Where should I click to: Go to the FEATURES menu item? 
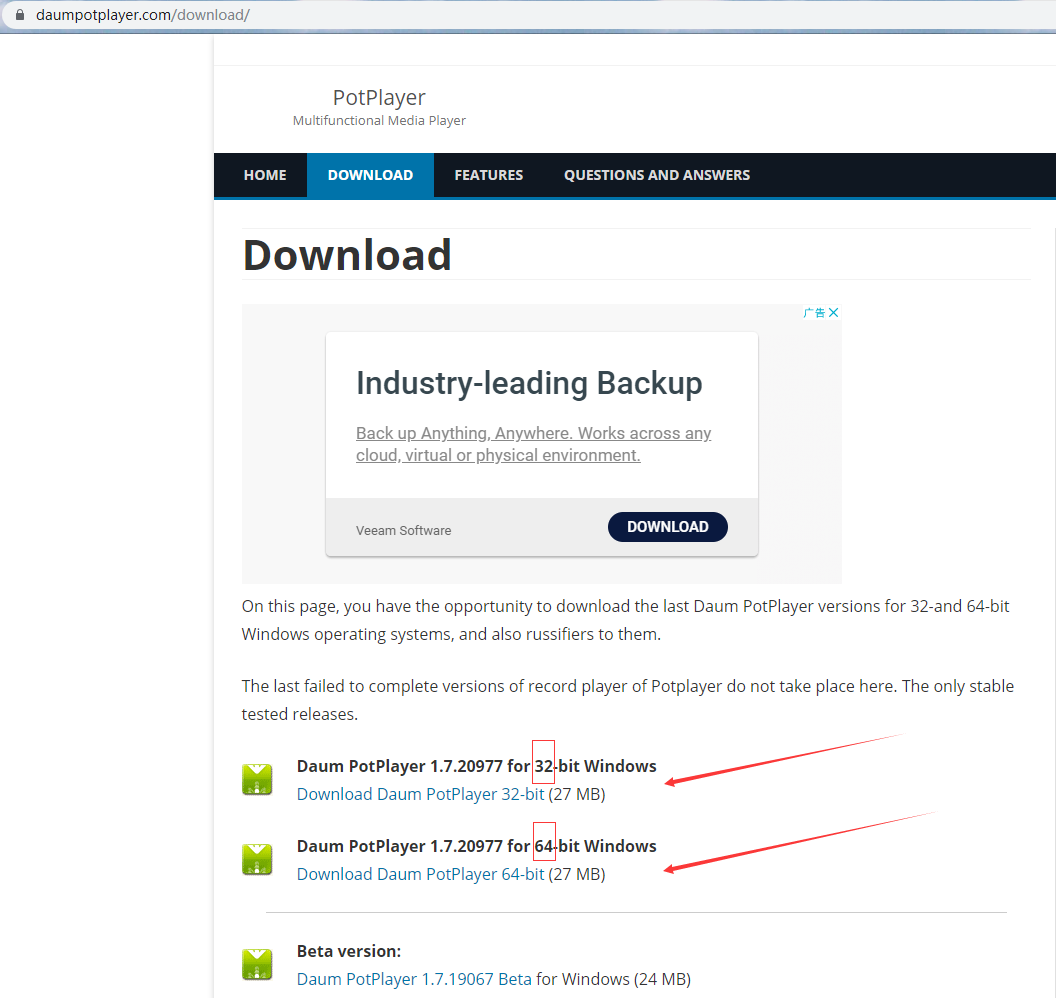click(488, 175)
